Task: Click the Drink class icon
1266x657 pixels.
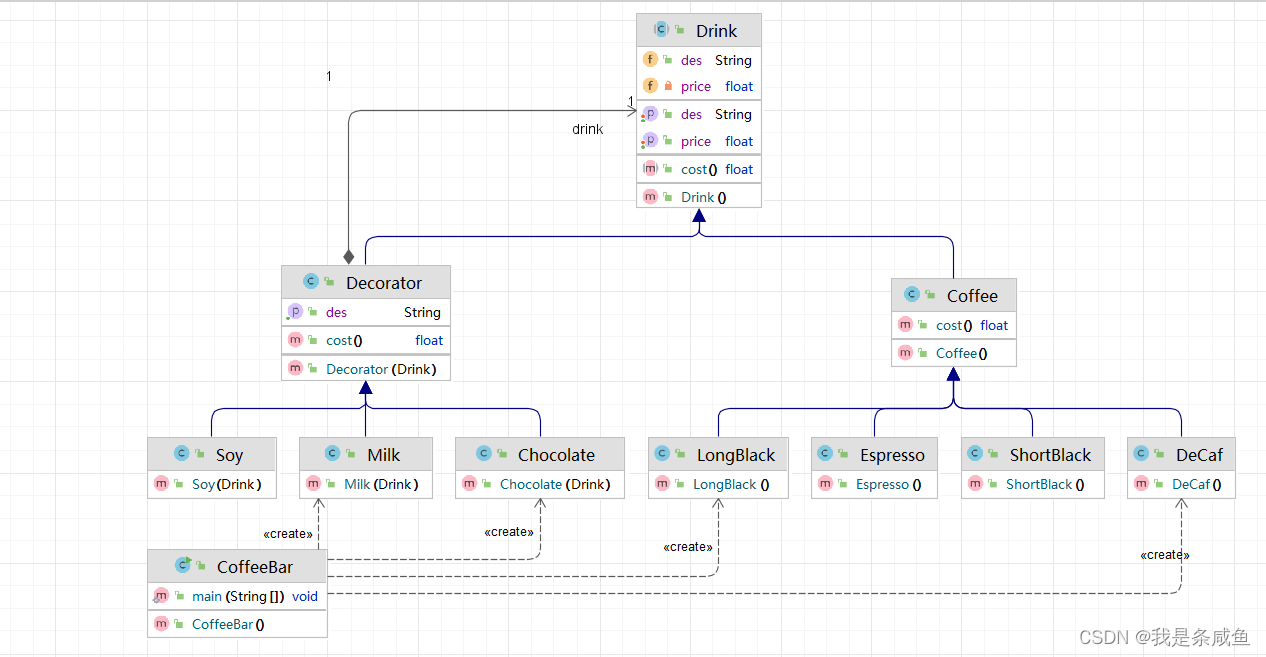Action: tap(661, 30)
